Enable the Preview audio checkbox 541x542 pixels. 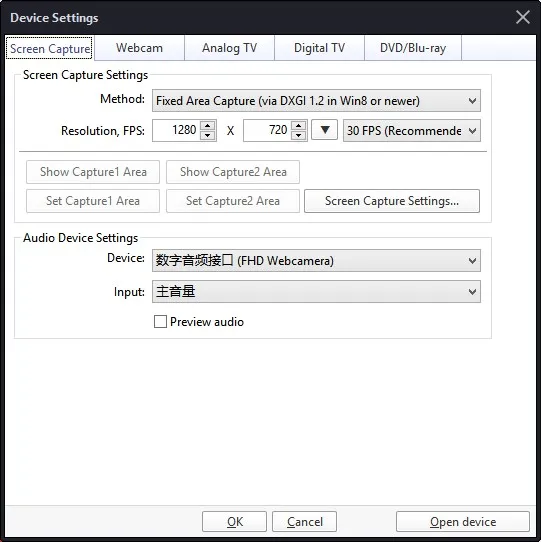coord(160,321)
